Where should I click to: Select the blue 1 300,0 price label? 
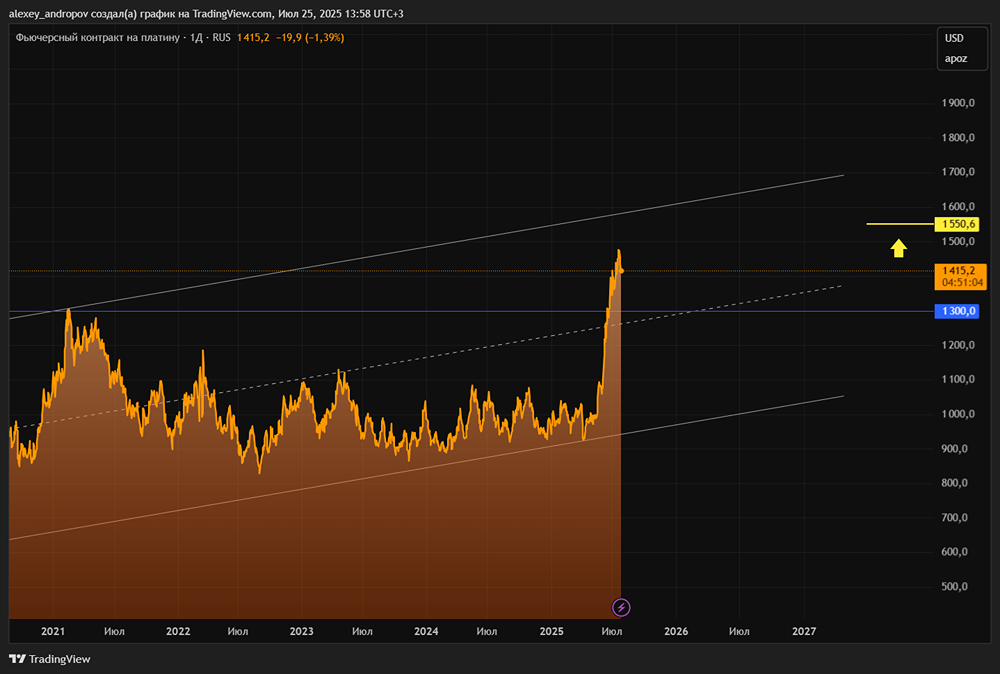(x=958, y=312)
